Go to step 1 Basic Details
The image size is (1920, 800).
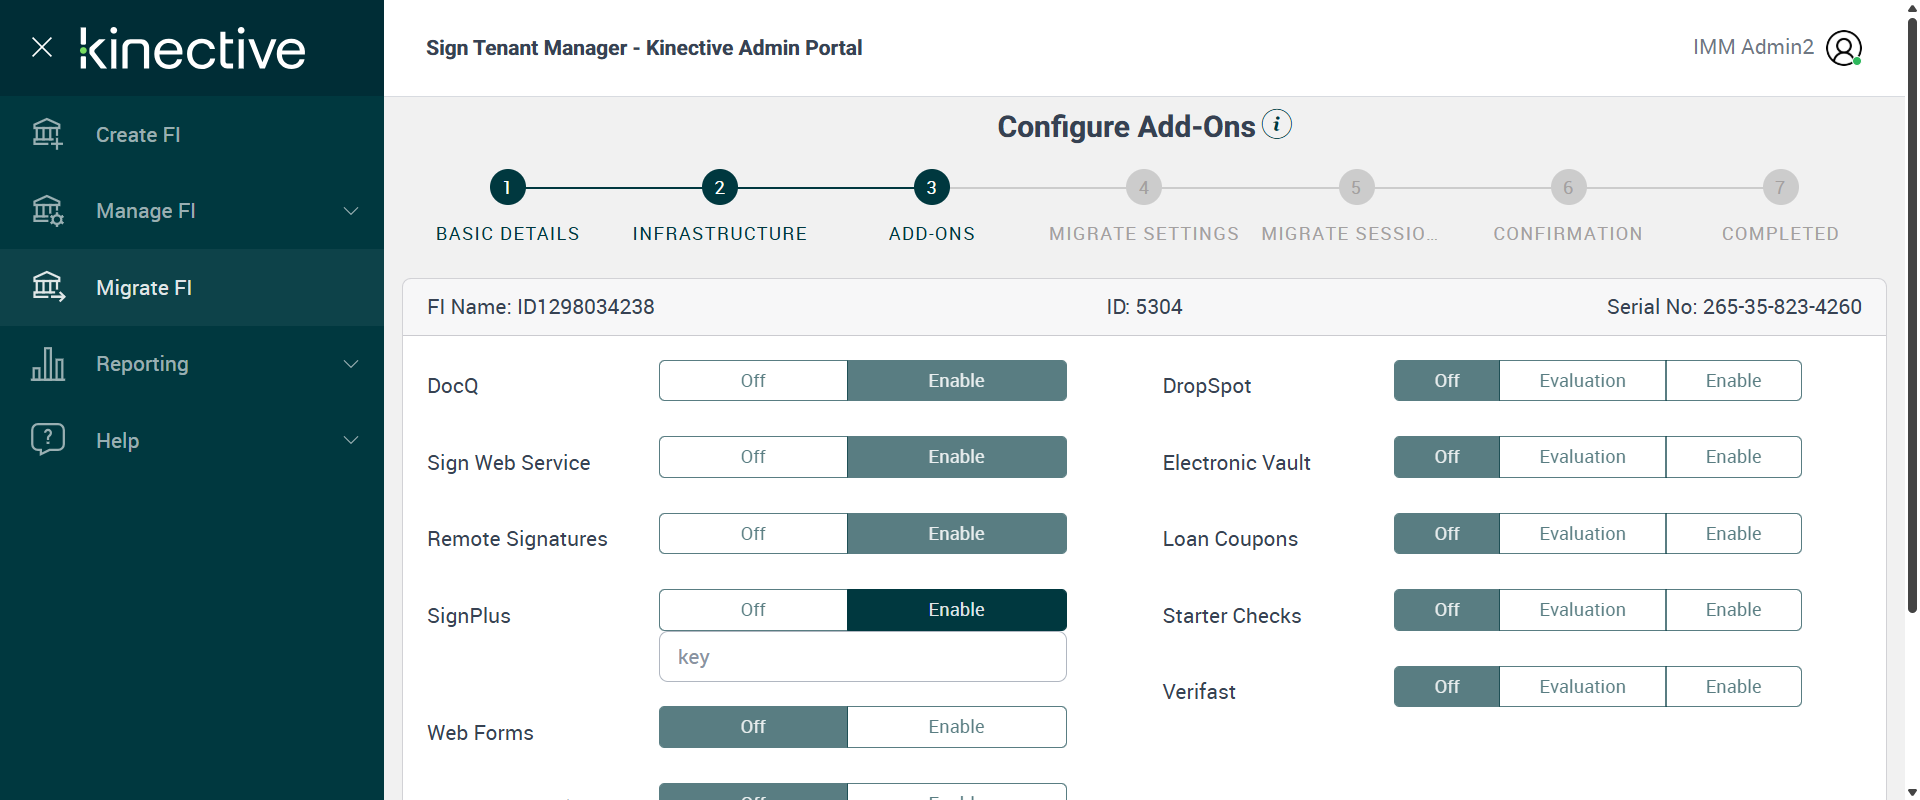point(507,188)
